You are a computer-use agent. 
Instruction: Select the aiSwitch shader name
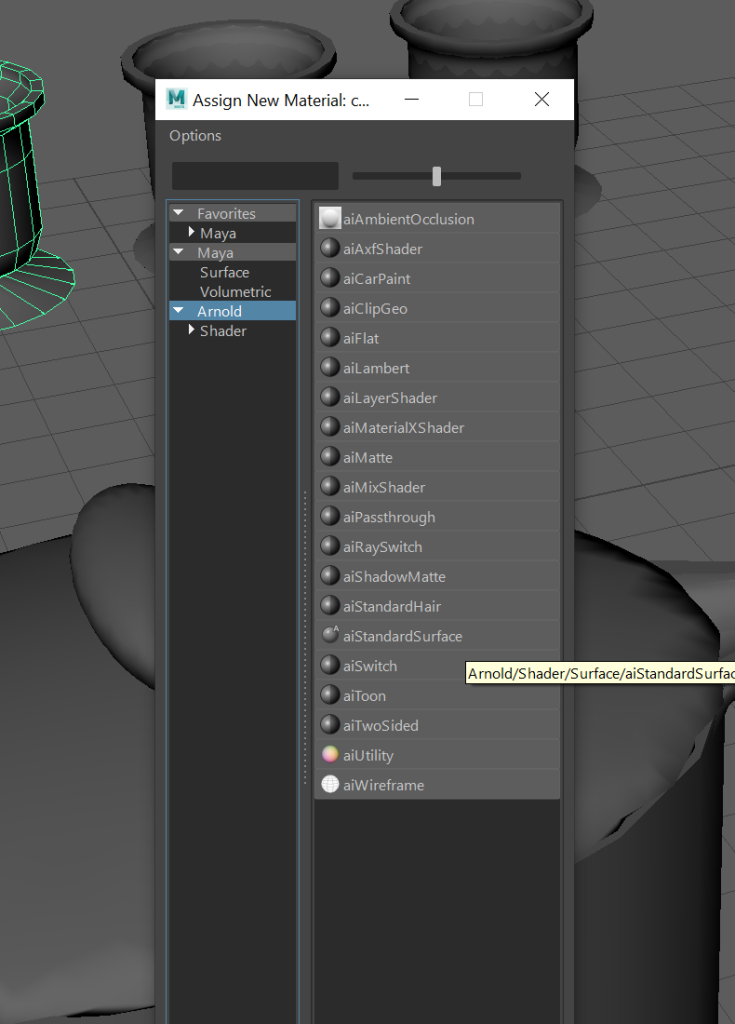[370, 666]
